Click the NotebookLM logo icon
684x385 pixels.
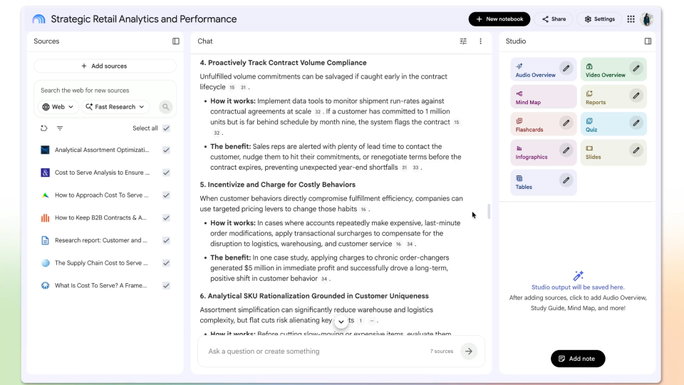click(x=39, y=19)
